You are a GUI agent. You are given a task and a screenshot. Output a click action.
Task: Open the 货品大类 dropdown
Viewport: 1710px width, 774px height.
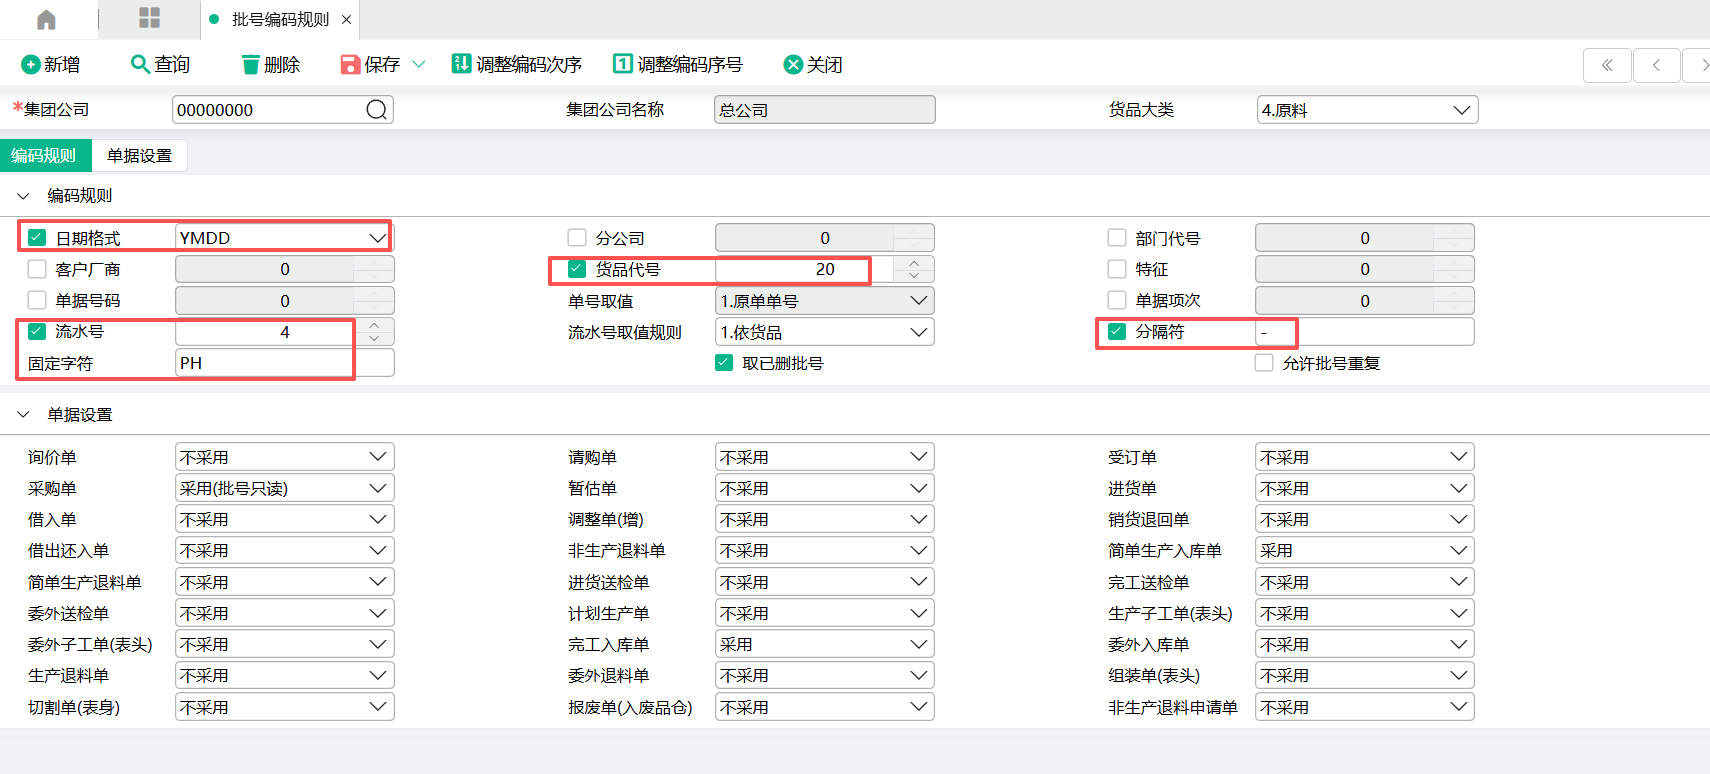(1461, 110)
